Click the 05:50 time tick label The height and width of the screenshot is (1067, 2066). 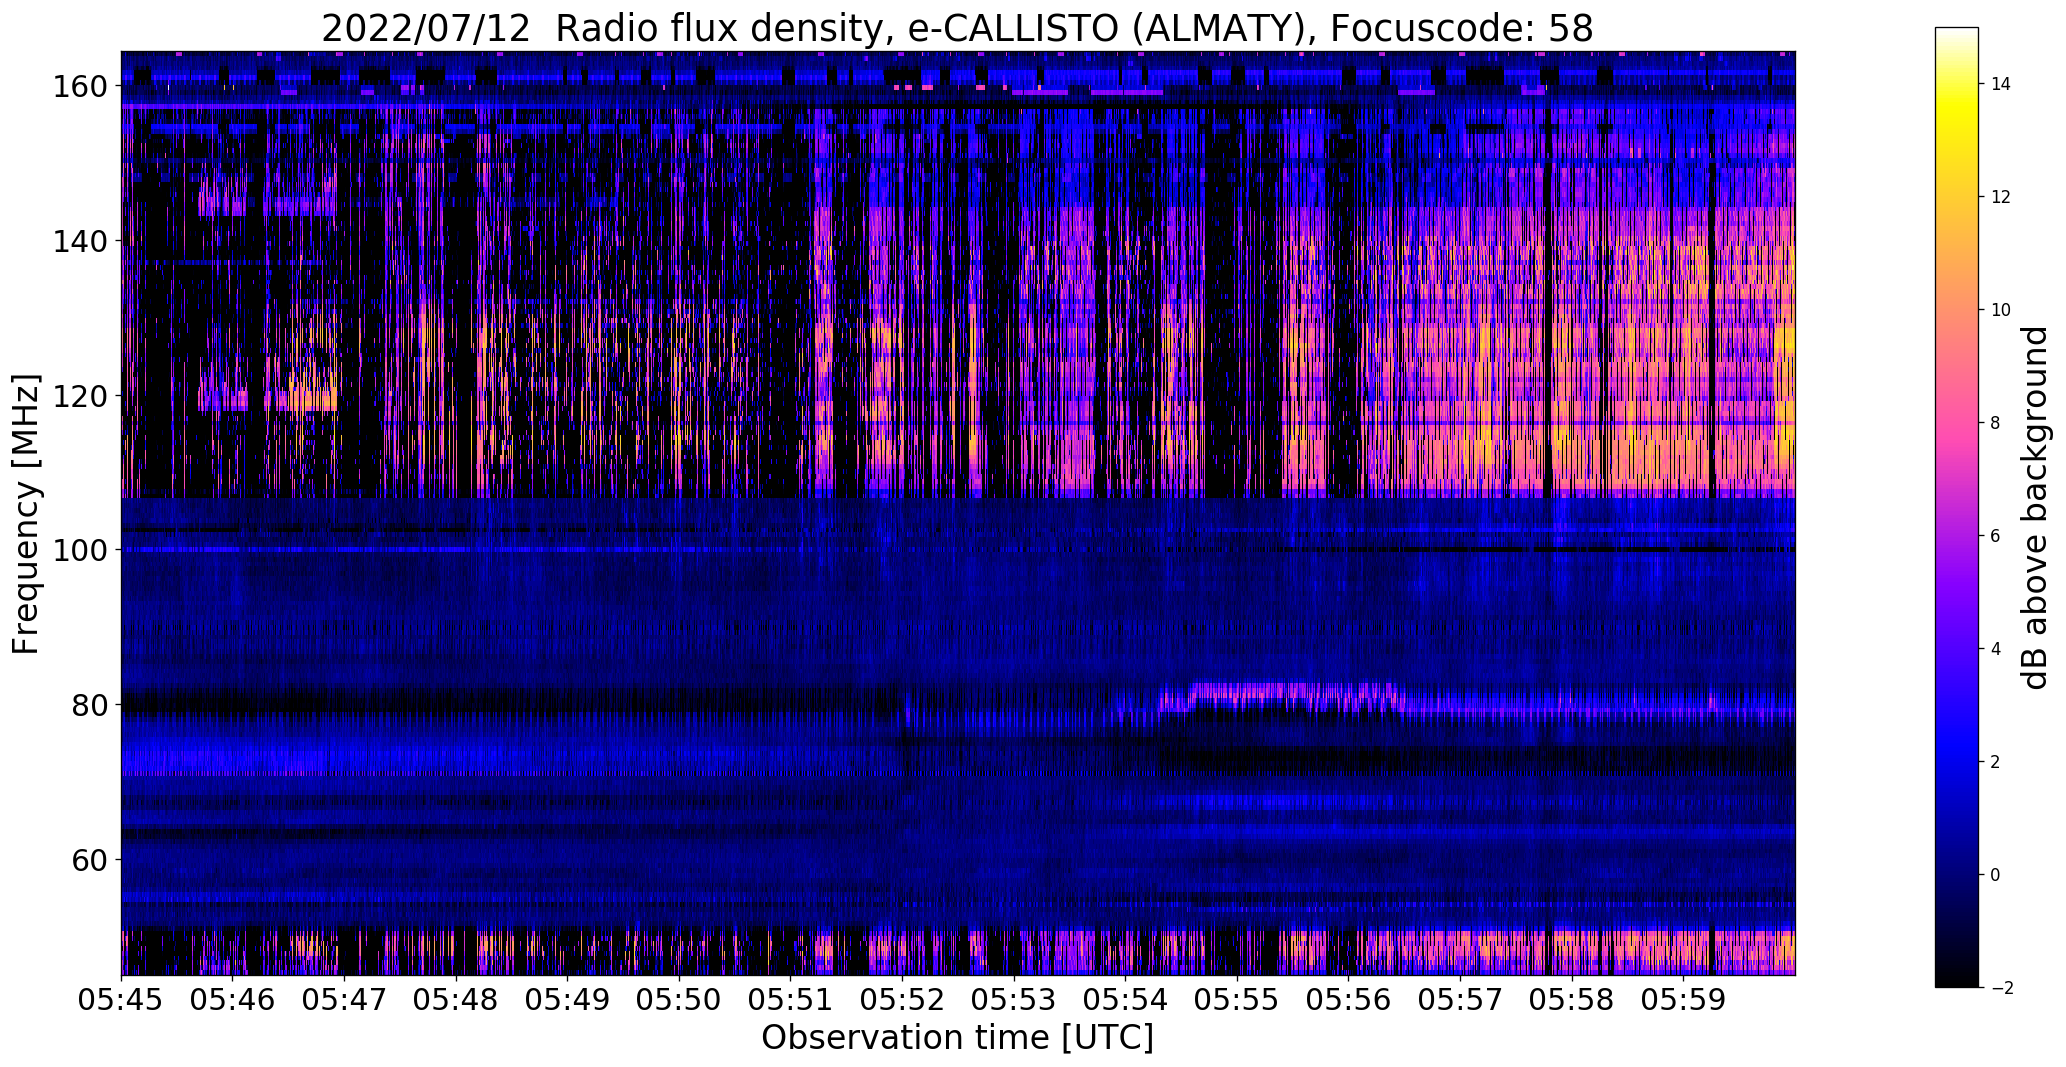[x=679, y=1000]
